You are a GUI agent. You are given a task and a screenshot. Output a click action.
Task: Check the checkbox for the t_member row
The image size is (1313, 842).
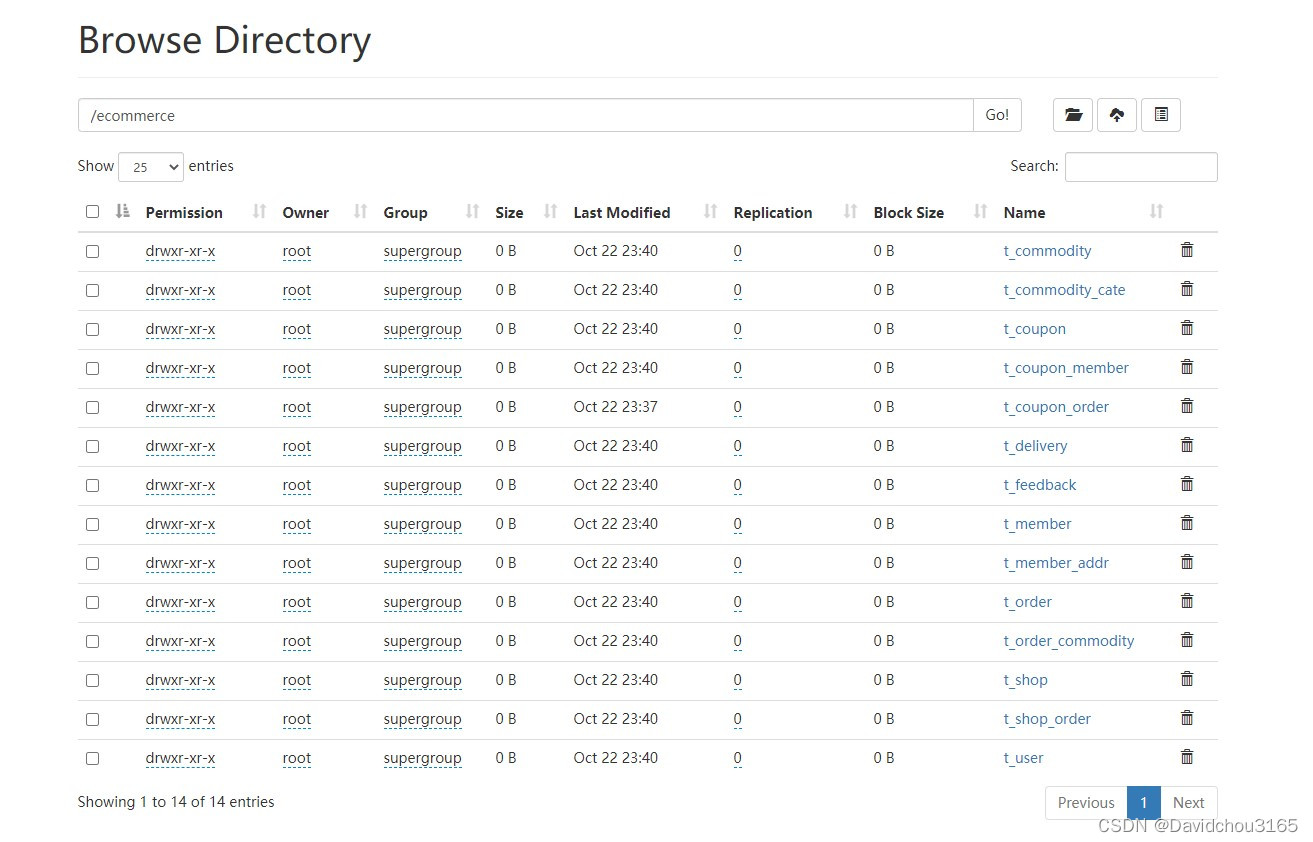[x=92, y=524]
